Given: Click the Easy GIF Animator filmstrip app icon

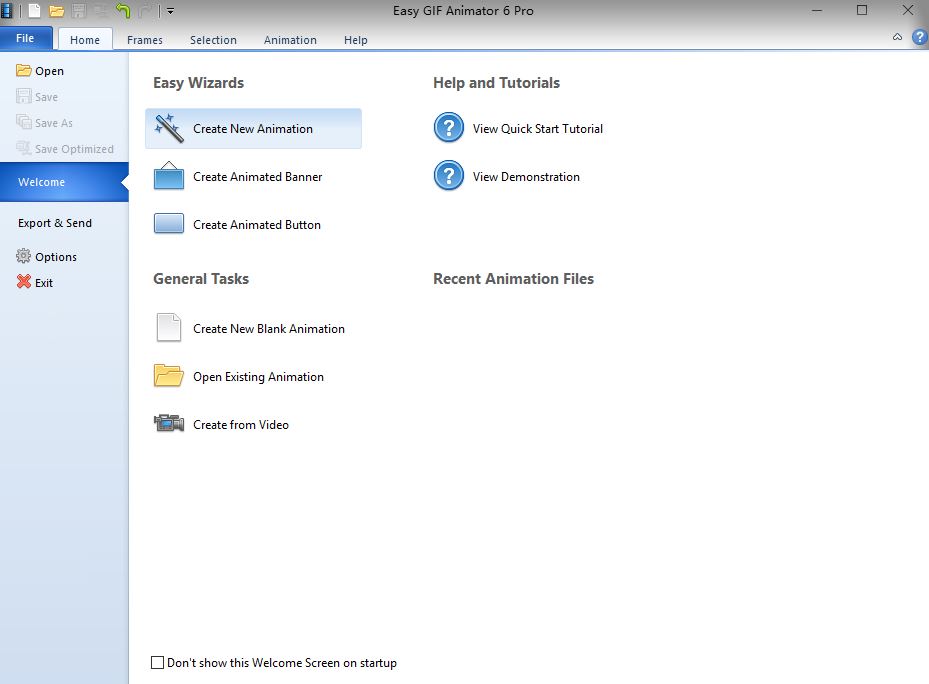Looking at the screenshot, I should point(6,10).
